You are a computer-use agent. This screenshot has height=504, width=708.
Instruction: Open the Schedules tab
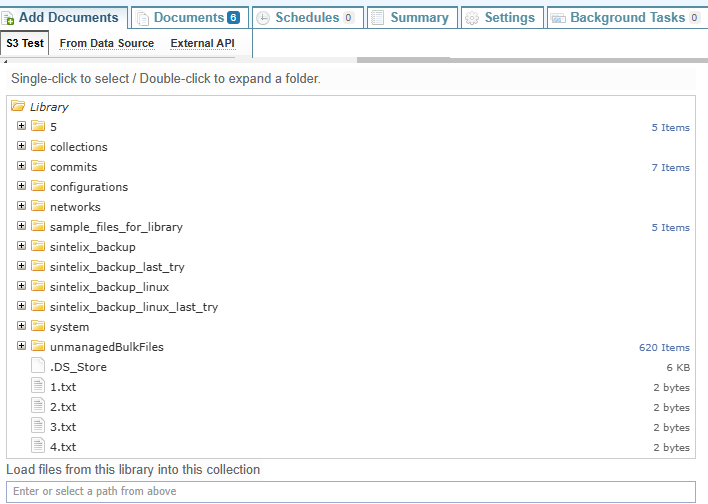coord(306,17)
